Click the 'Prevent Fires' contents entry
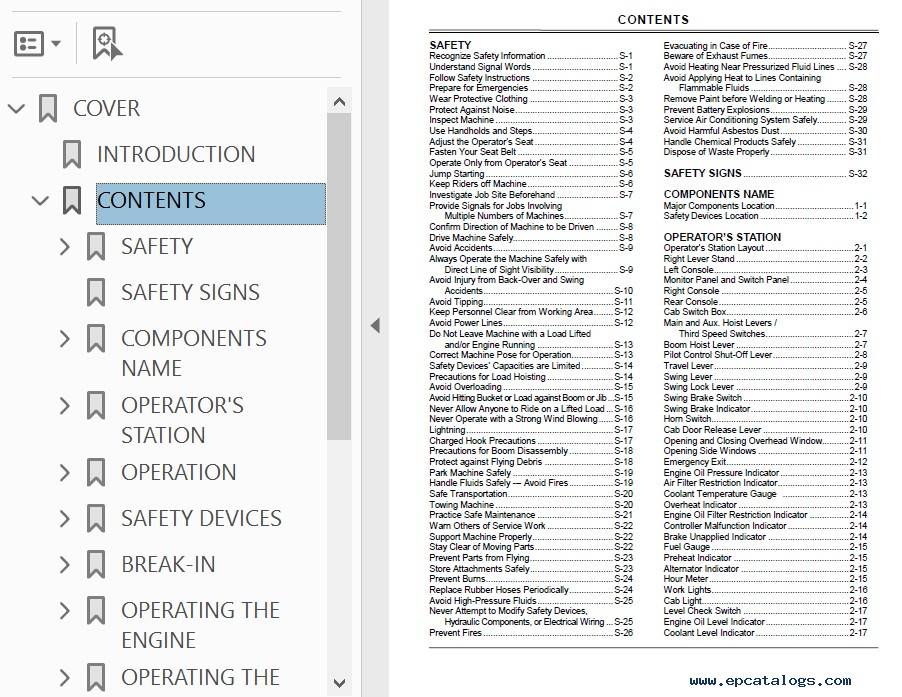 [530, 633]
